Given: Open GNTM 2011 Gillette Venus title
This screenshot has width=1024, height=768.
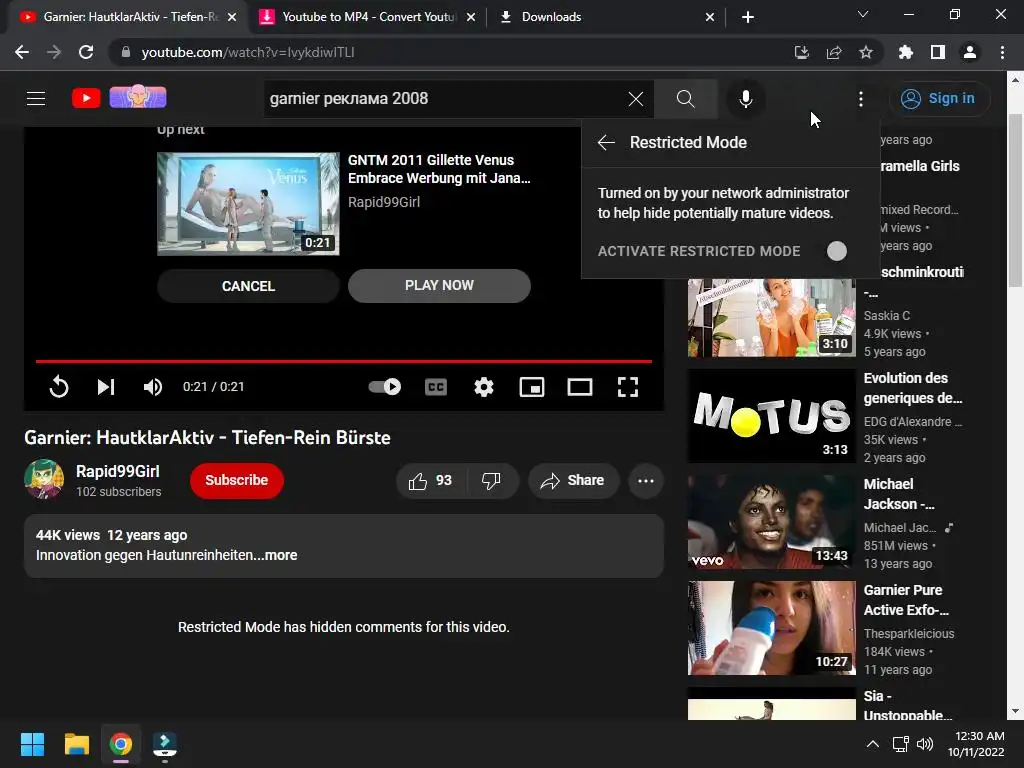Looking at the screenshot, I should coord(439,169).
